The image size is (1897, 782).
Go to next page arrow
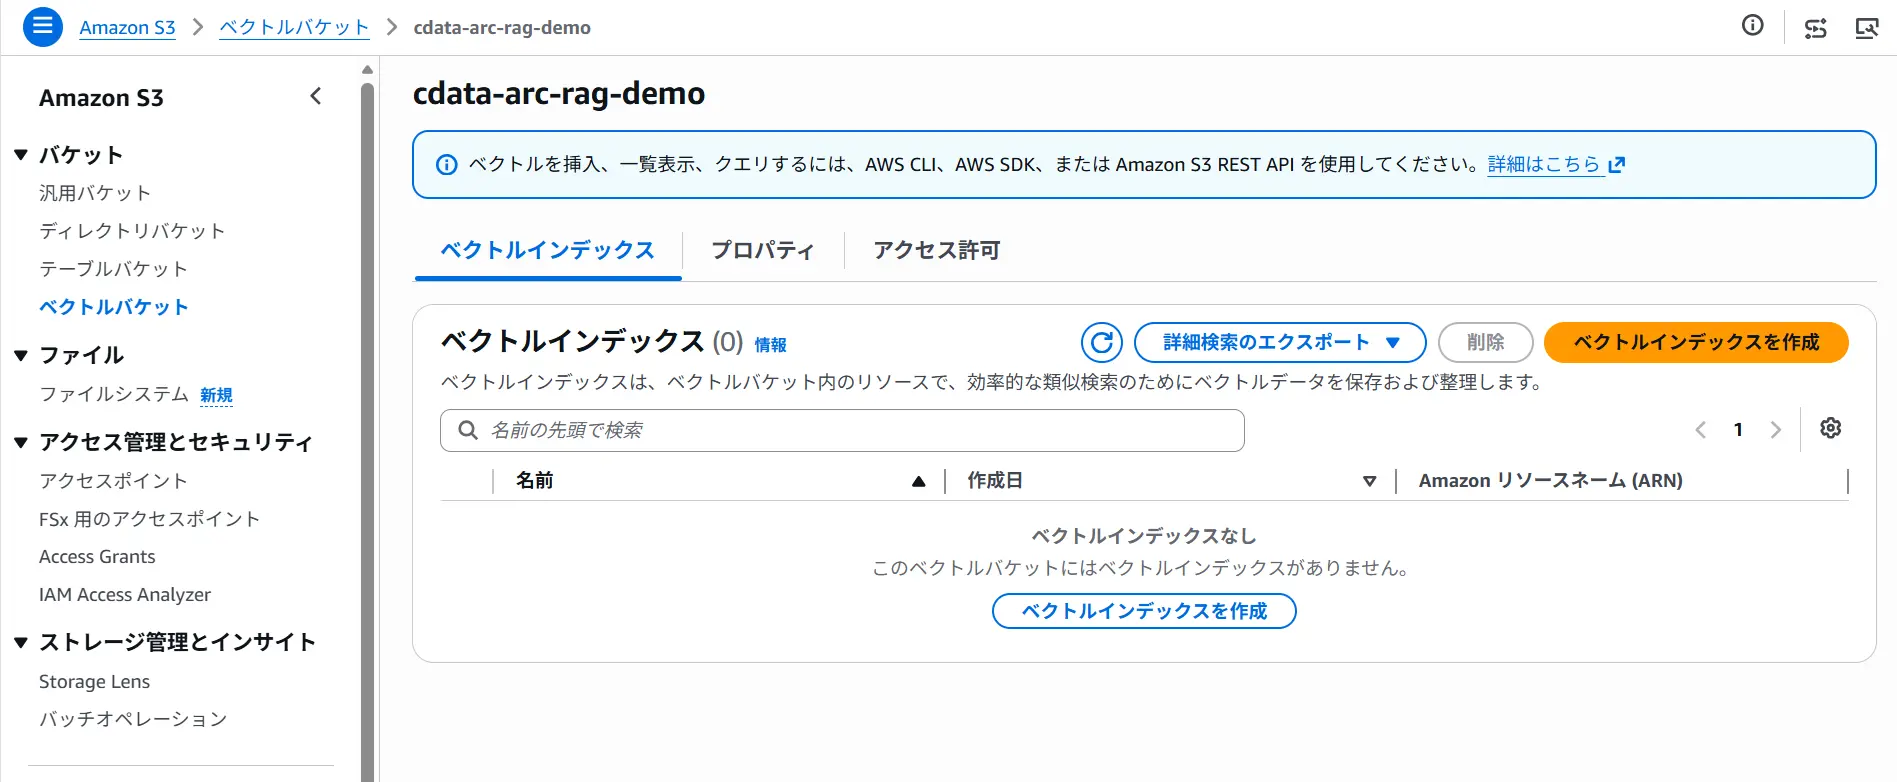(1776, 429)
